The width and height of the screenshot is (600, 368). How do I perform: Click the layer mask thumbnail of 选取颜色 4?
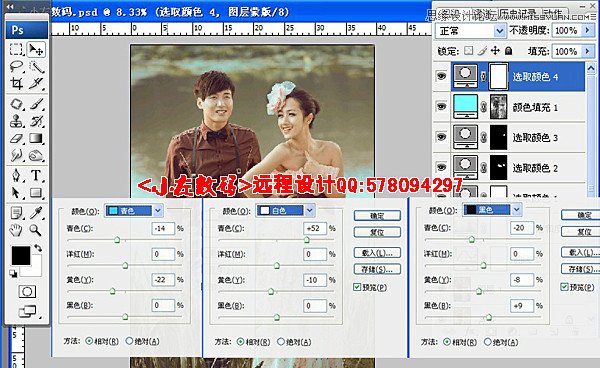(499, 76)
